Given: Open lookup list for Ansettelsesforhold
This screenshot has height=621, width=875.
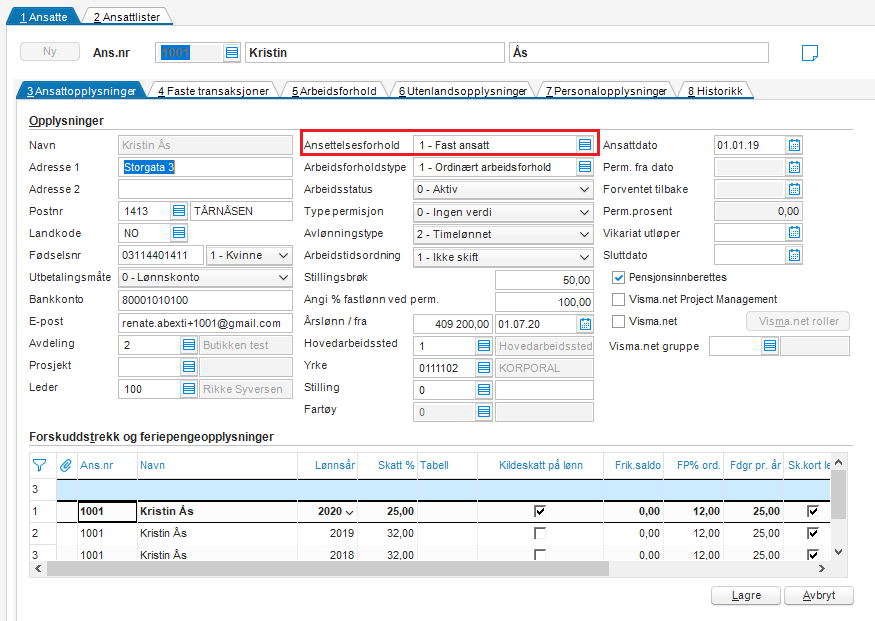Looking at the screenshot, I should (584, 145).
